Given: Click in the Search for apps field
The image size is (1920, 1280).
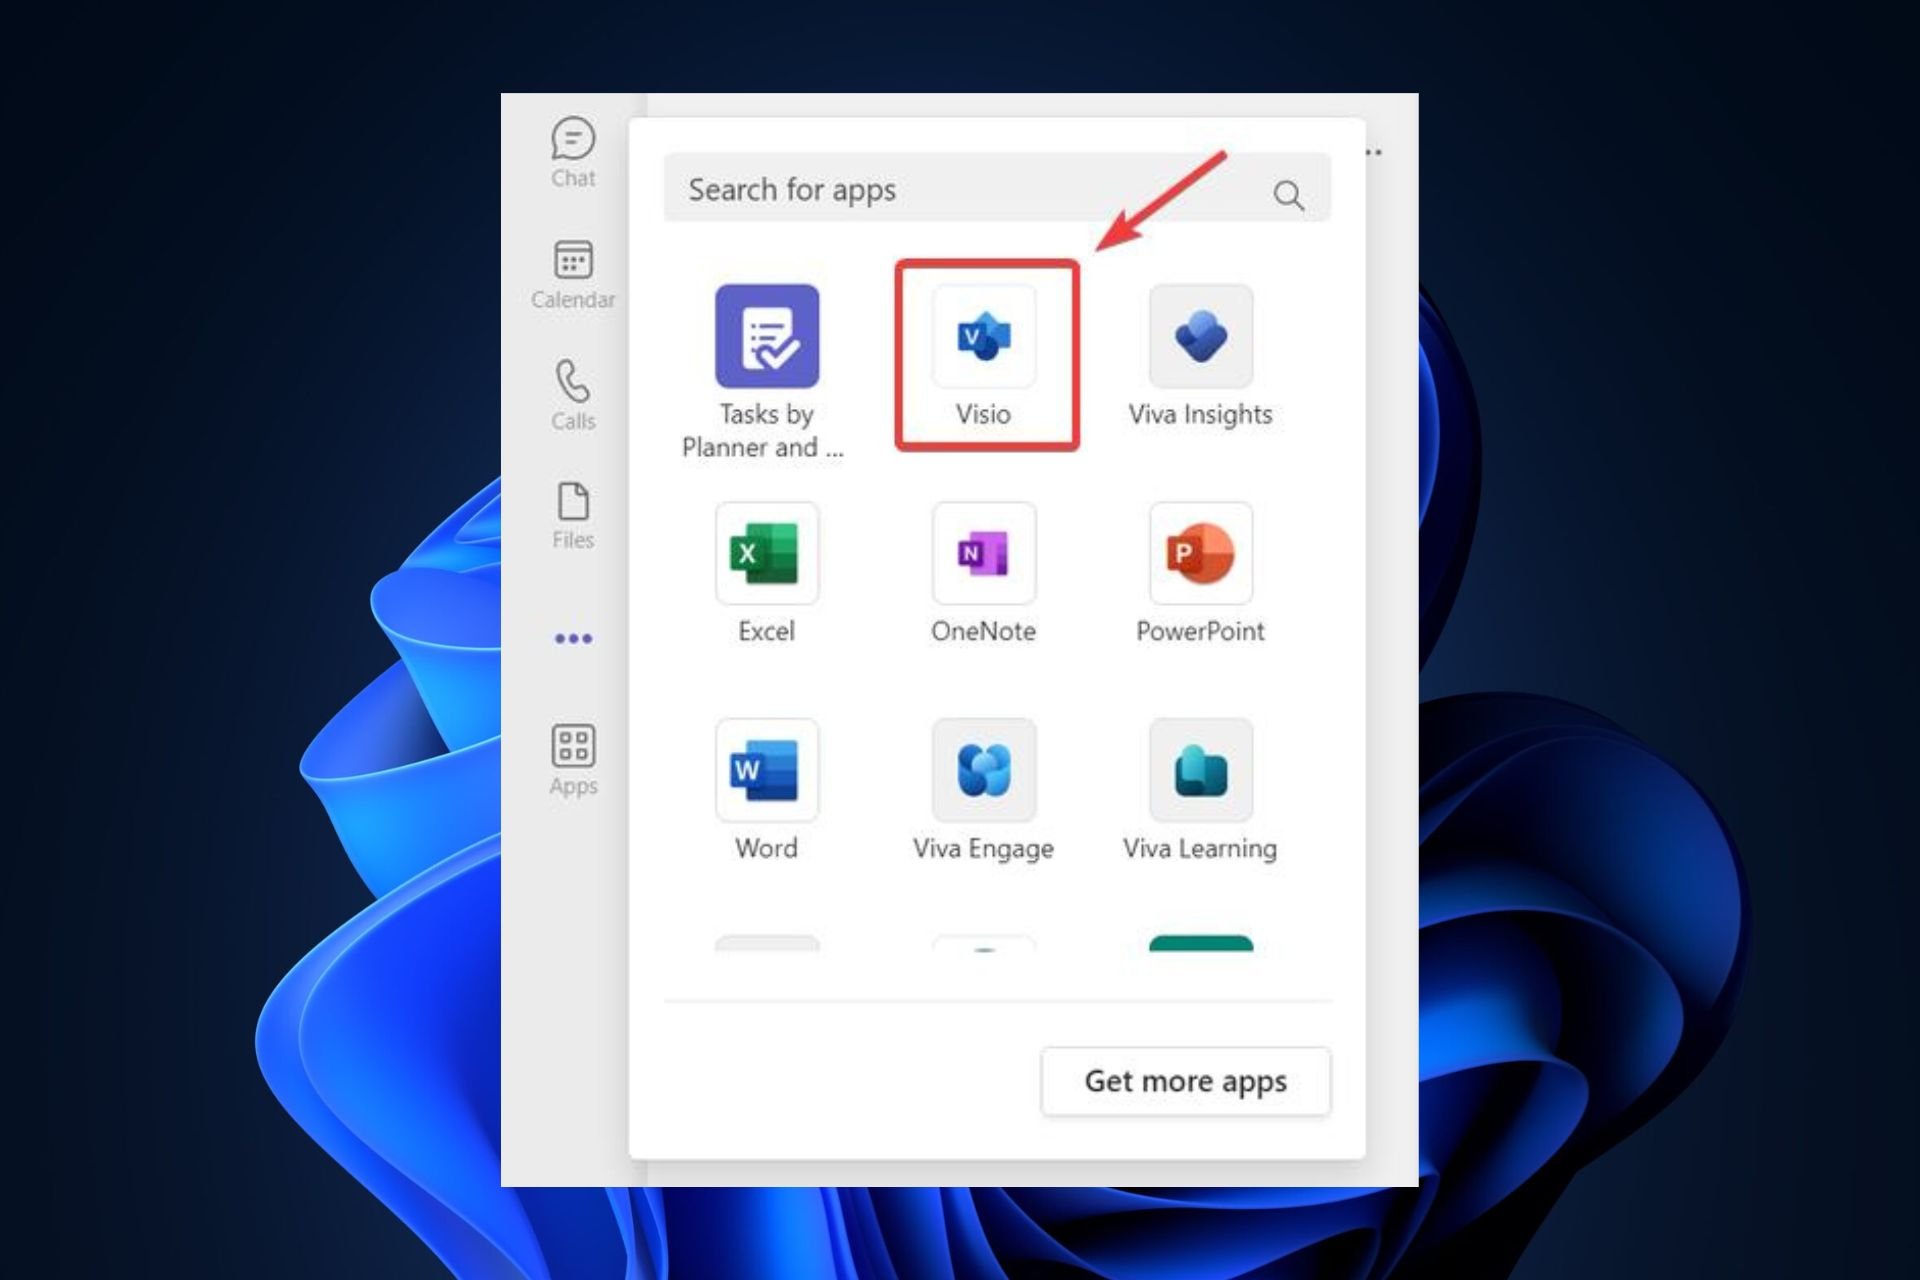Looking at the screenshot, I should tap(997, 188).
